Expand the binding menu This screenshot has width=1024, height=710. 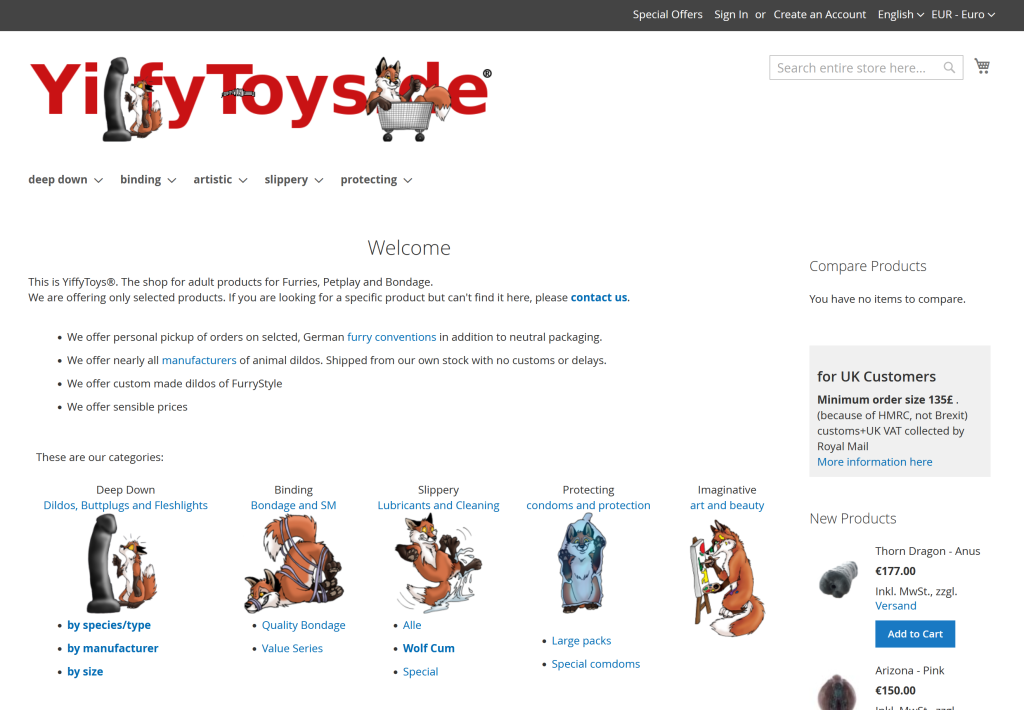click(x=148, y=180)
